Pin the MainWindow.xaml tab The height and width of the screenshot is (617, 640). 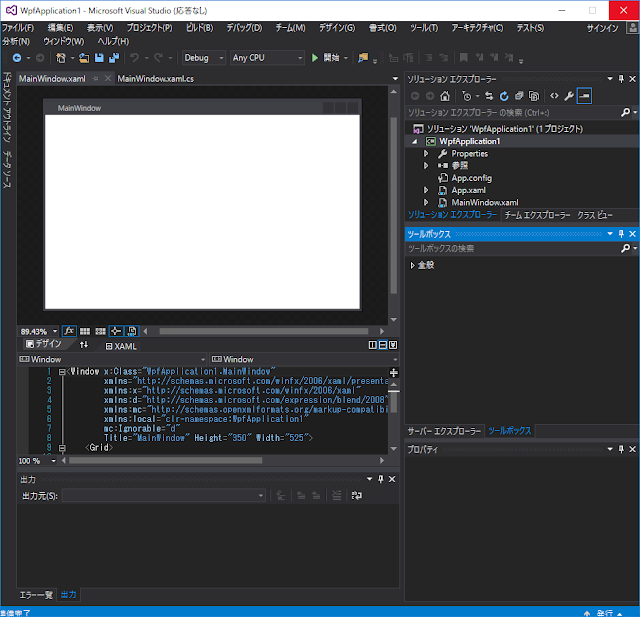coord(95,79)
